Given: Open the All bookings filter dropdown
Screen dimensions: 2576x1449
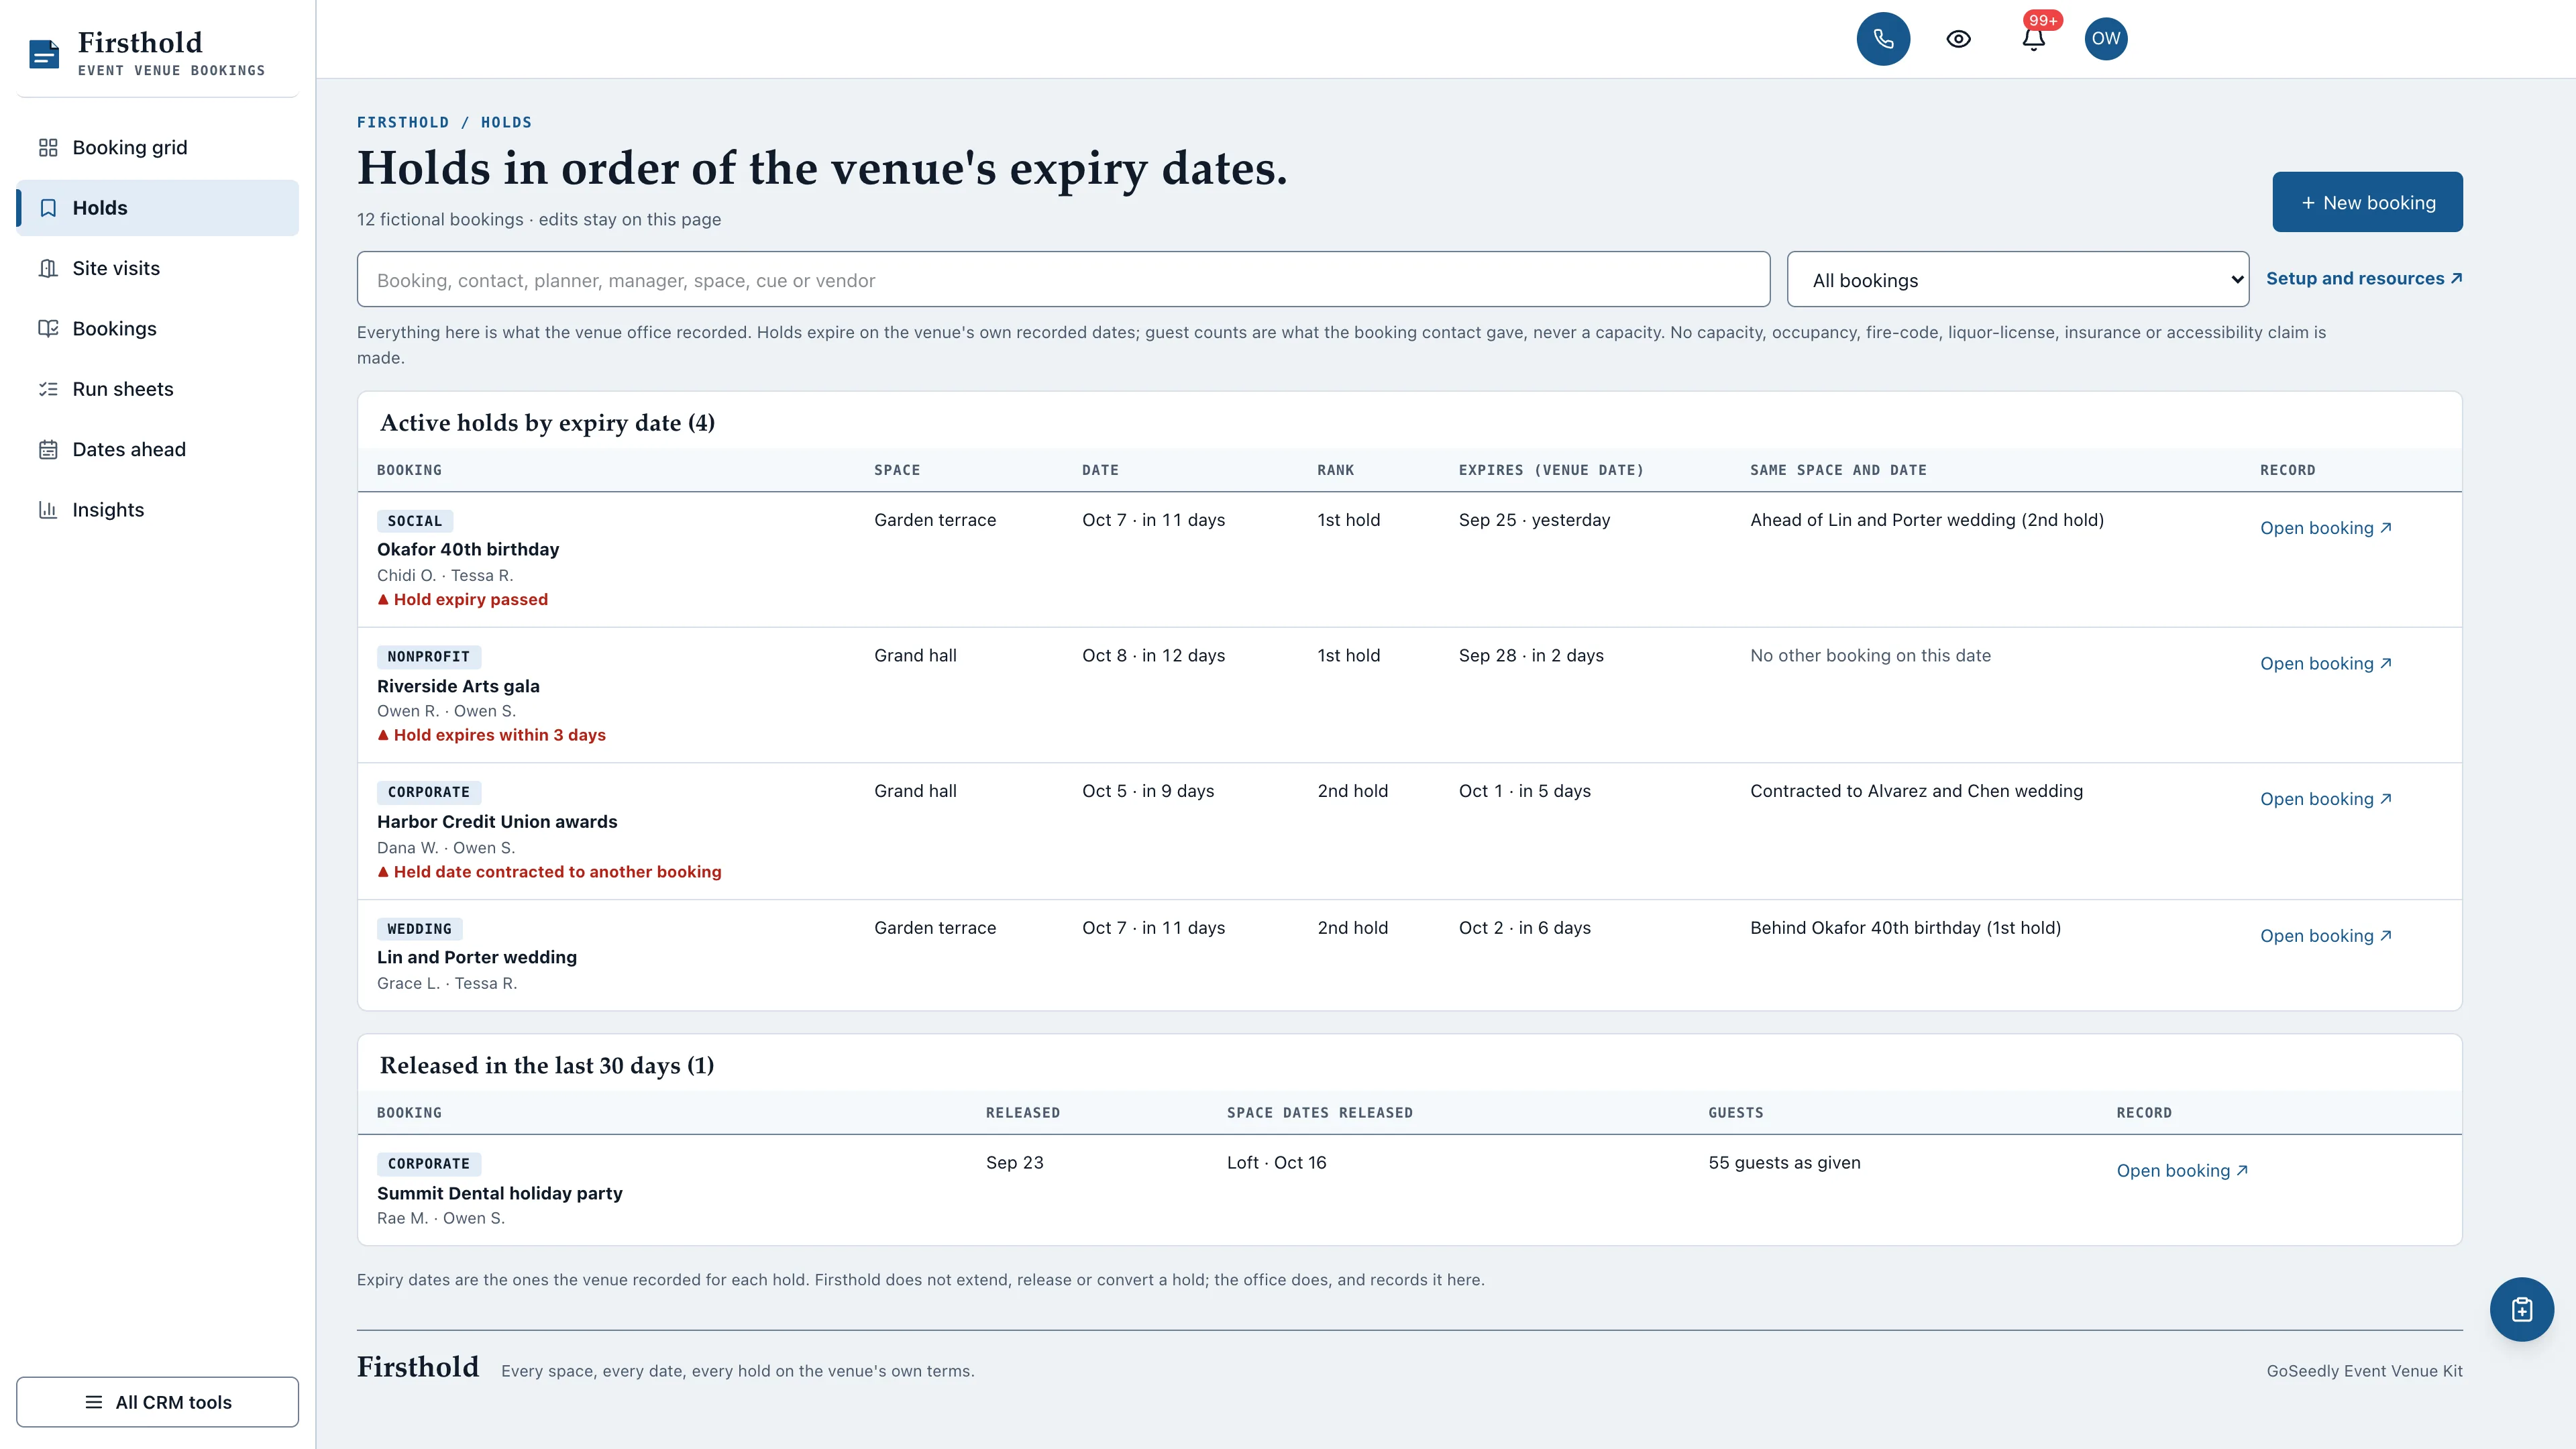Looking at the screenshot, I should tap(2017, 280).
